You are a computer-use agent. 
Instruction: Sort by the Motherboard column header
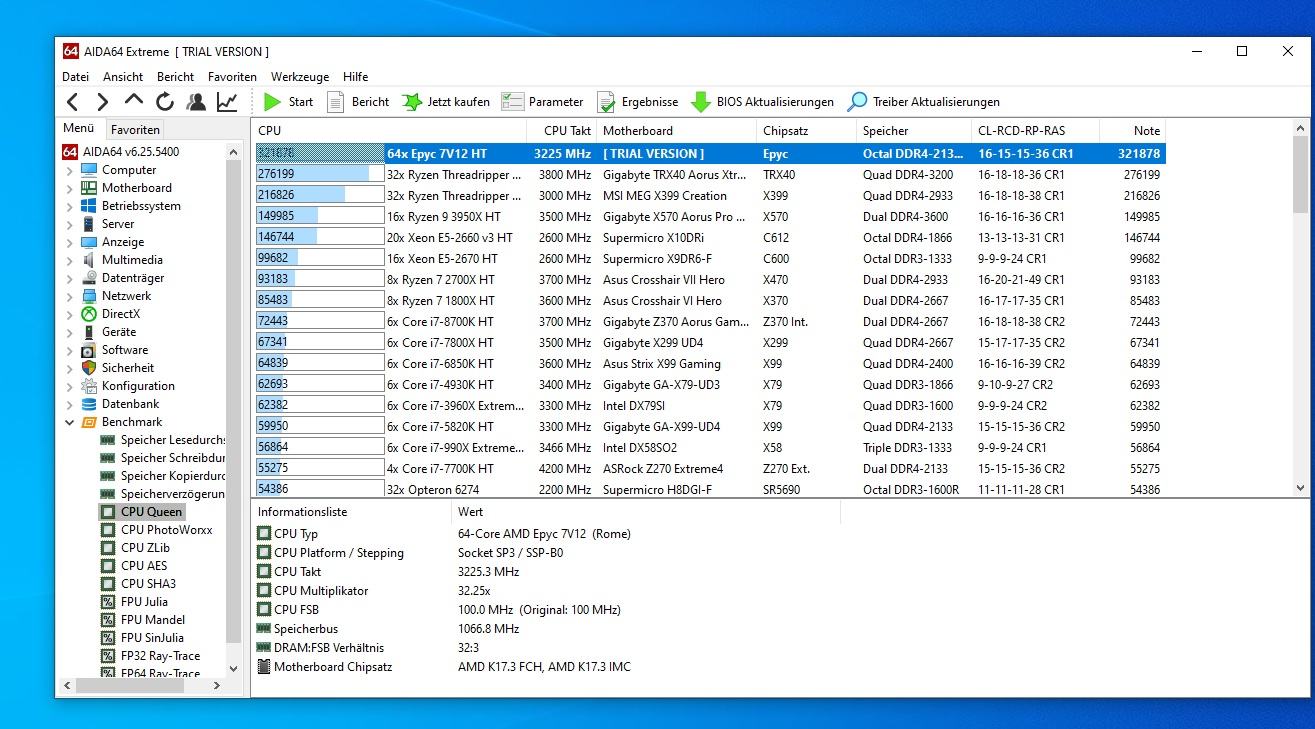[677, 131]
